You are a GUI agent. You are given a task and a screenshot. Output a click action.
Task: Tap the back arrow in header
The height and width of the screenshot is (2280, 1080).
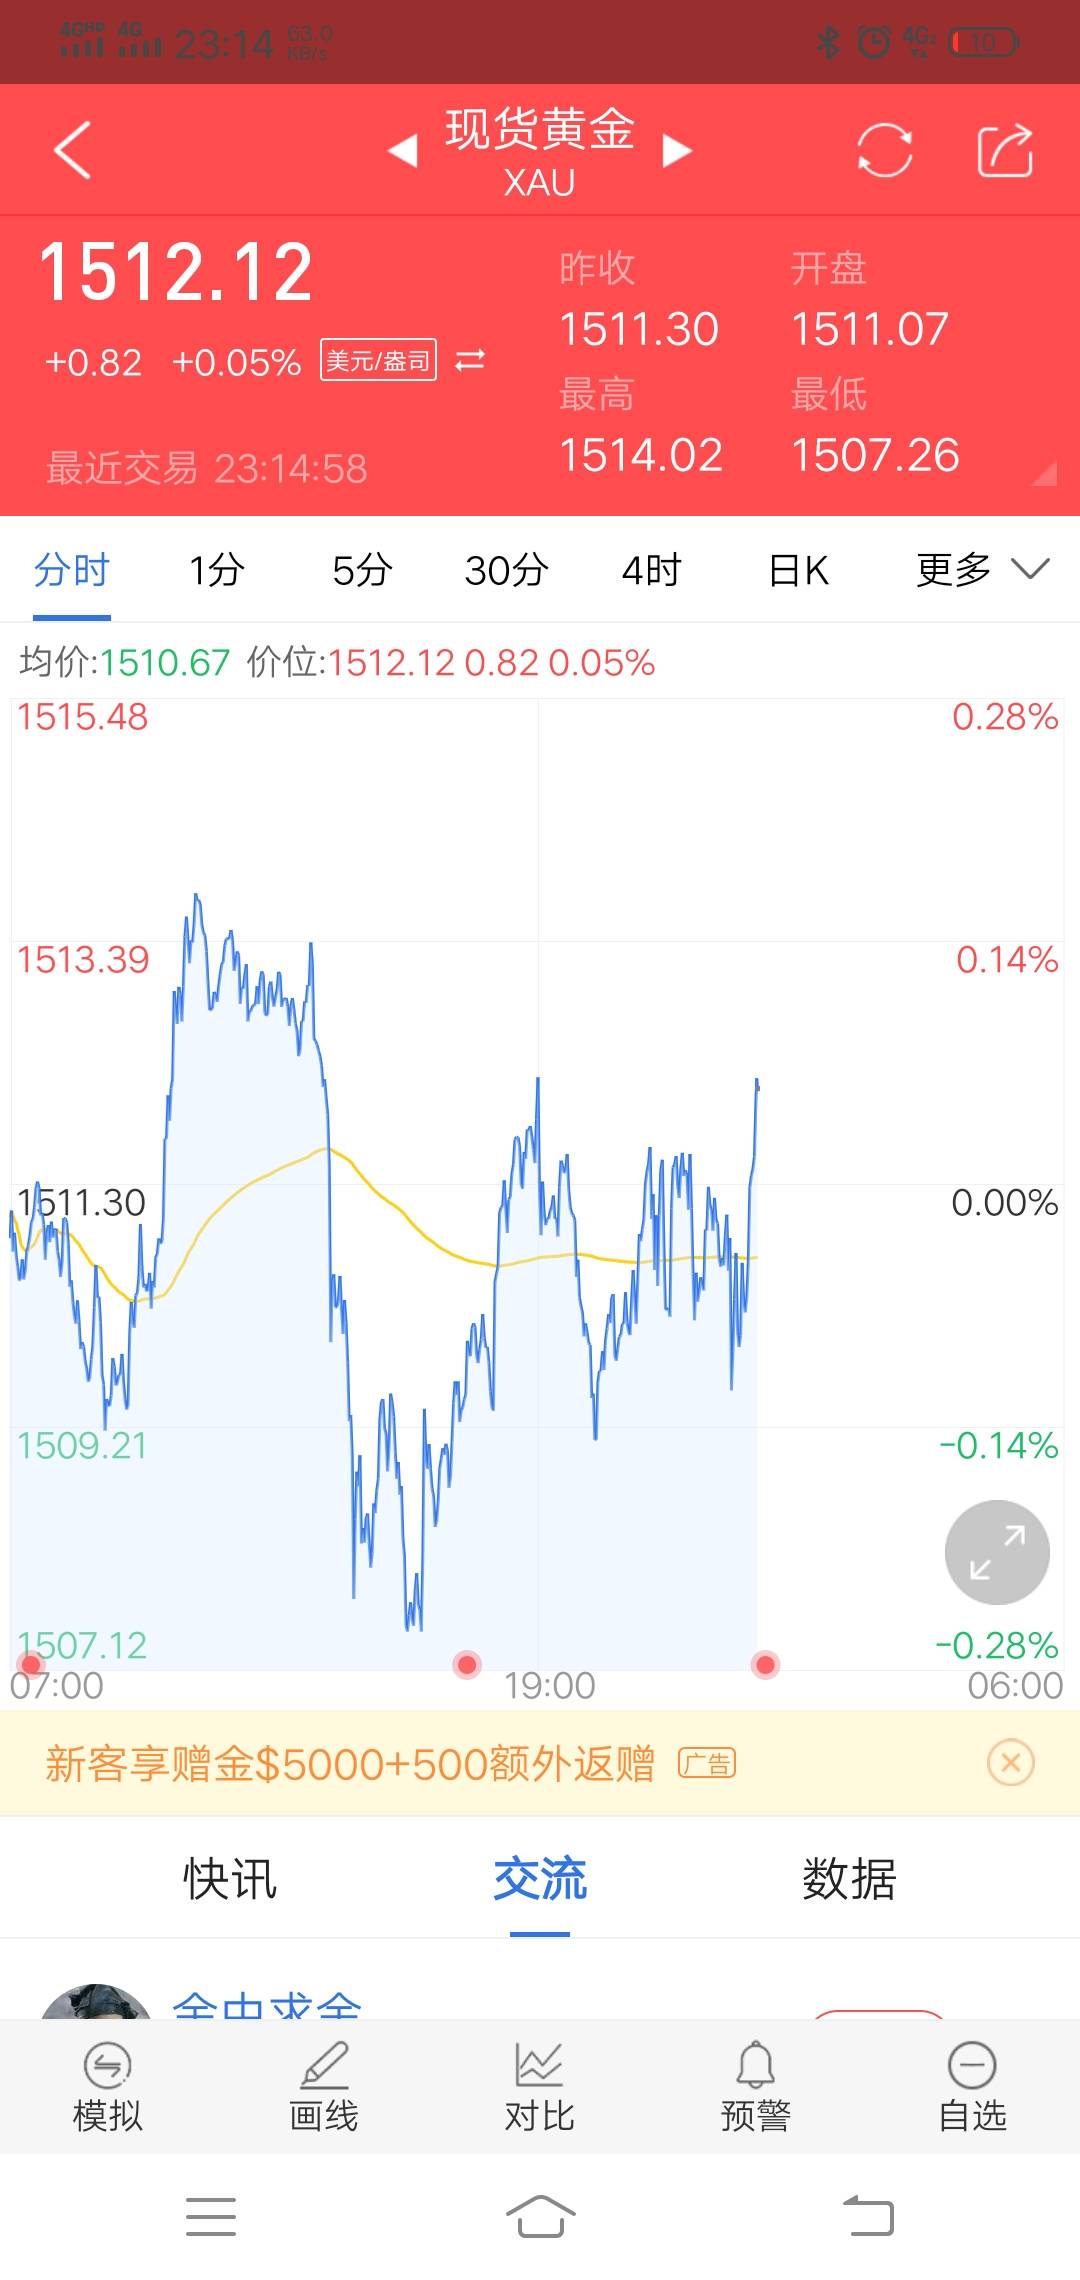72,150
